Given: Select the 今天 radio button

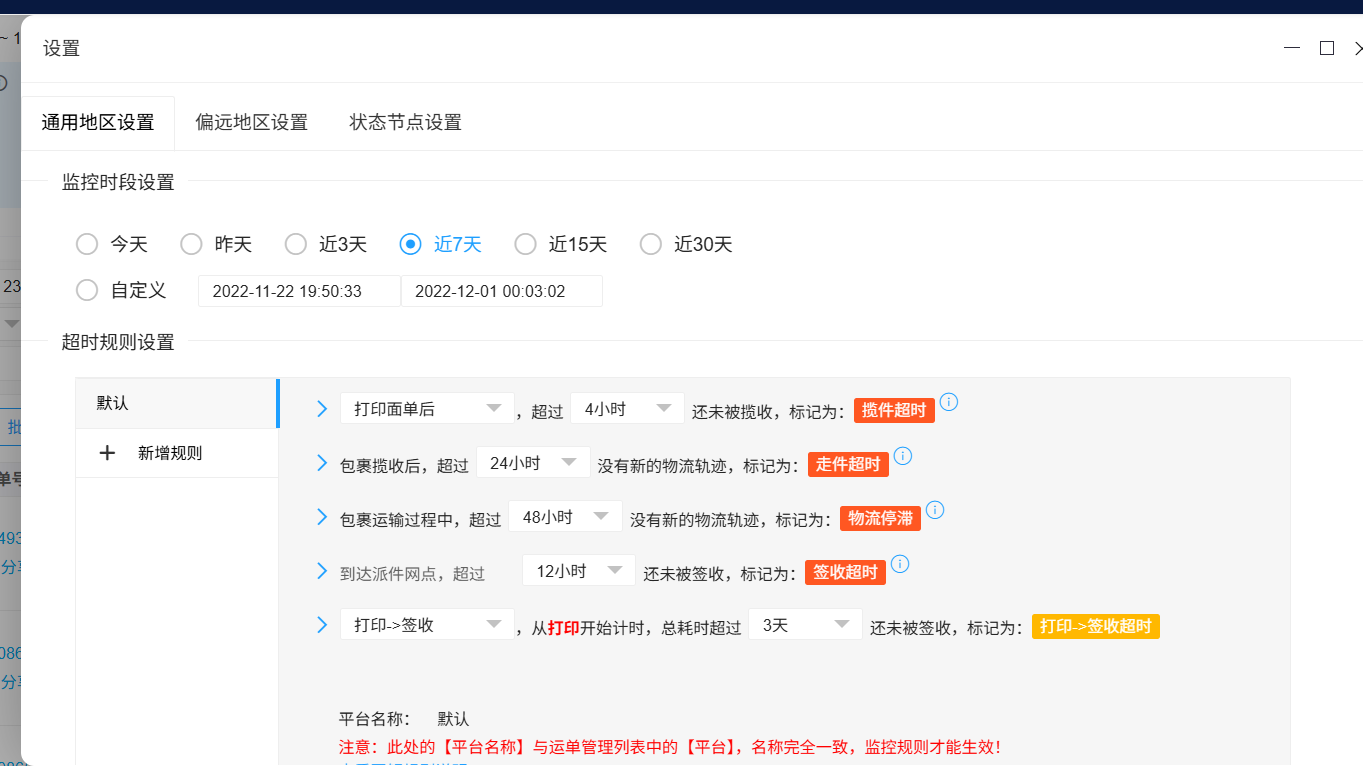Looking at the screenshot, I should point(88,244).
